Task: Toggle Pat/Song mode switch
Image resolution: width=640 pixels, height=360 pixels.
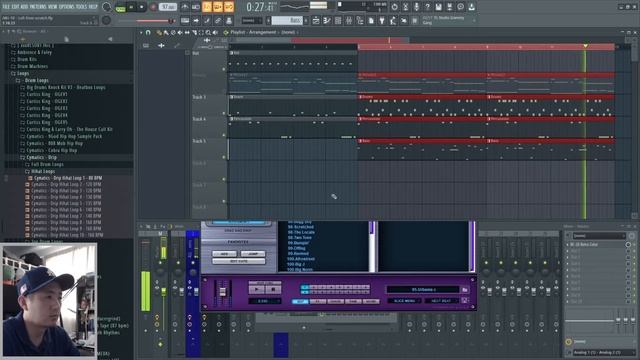Action: click(x=120, y=7)
